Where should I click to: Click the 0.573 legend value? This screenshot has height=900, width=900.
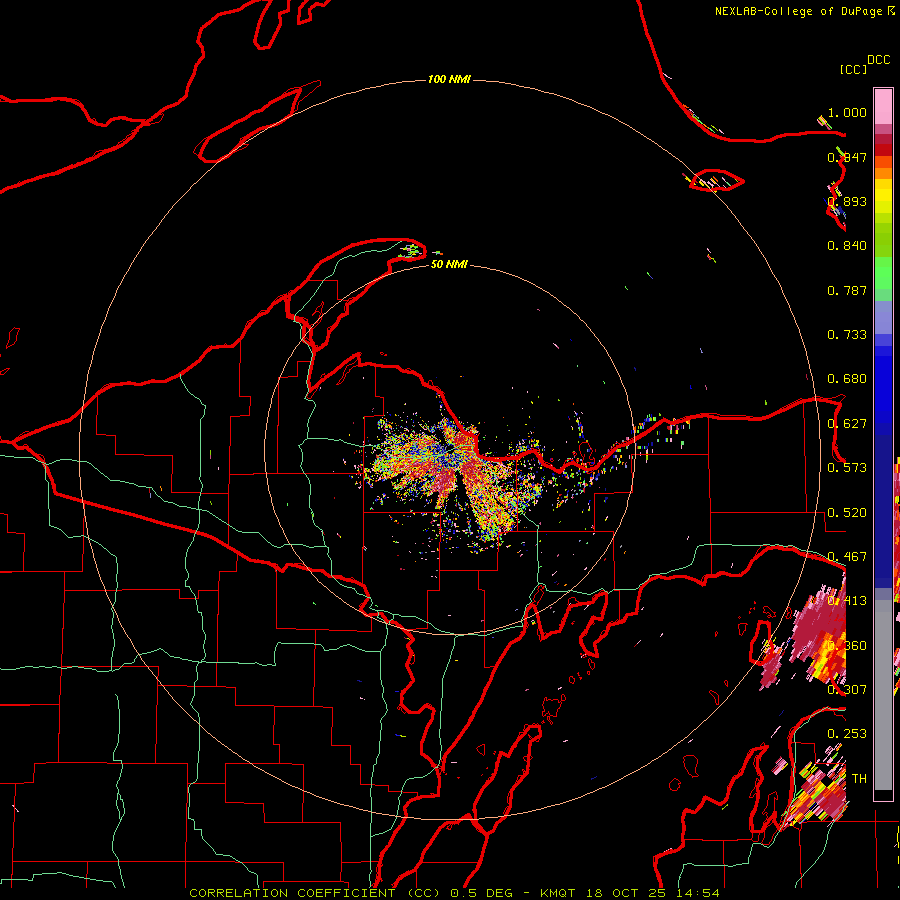pos(847,468)
